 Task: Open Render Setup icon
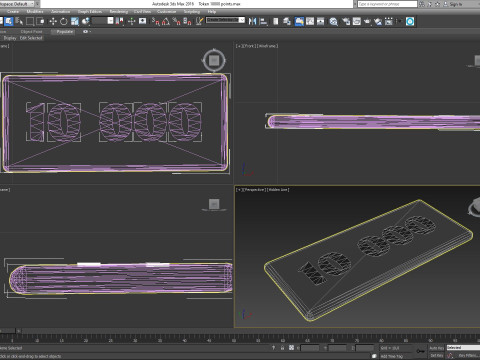coord(346,22)
